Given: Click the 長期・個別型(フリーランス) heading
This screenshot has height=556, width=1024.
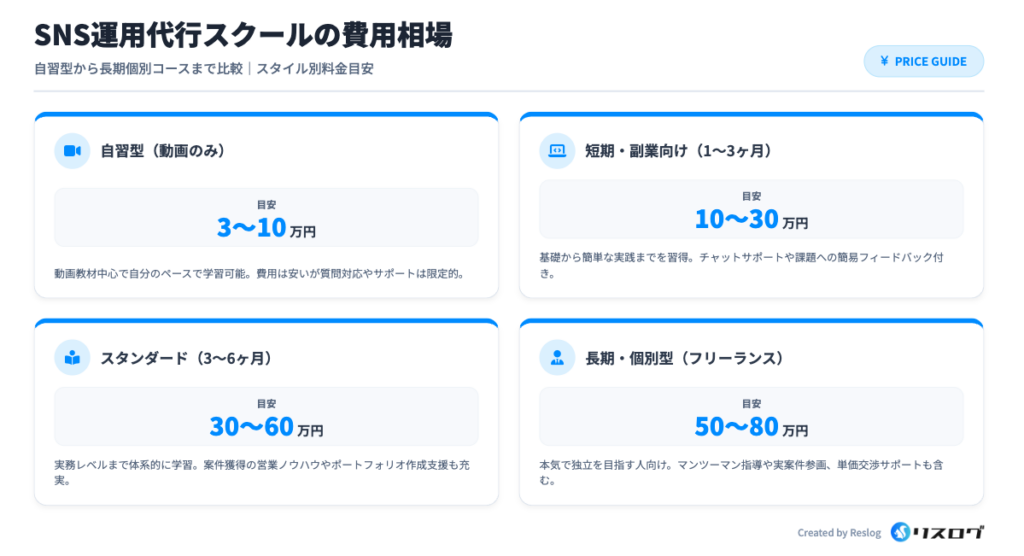Looking at the screenshot, I should click(x=684, y=357).
